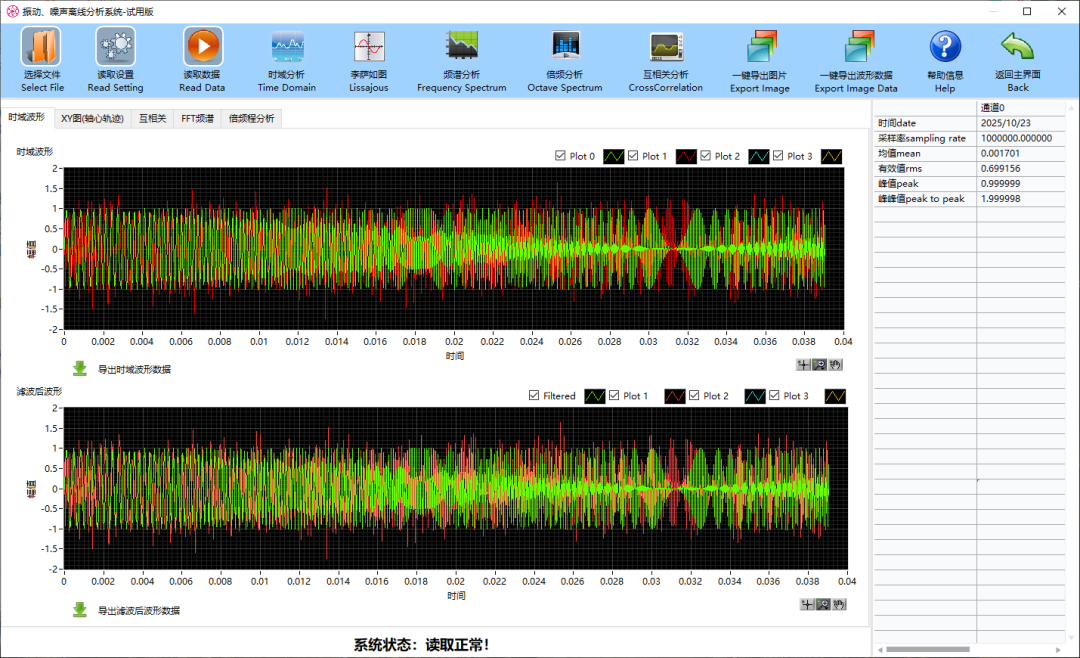Switch to 倍频程分析 tab
The width and height of the screenshot is (1080, 658).
click(251, 119)
